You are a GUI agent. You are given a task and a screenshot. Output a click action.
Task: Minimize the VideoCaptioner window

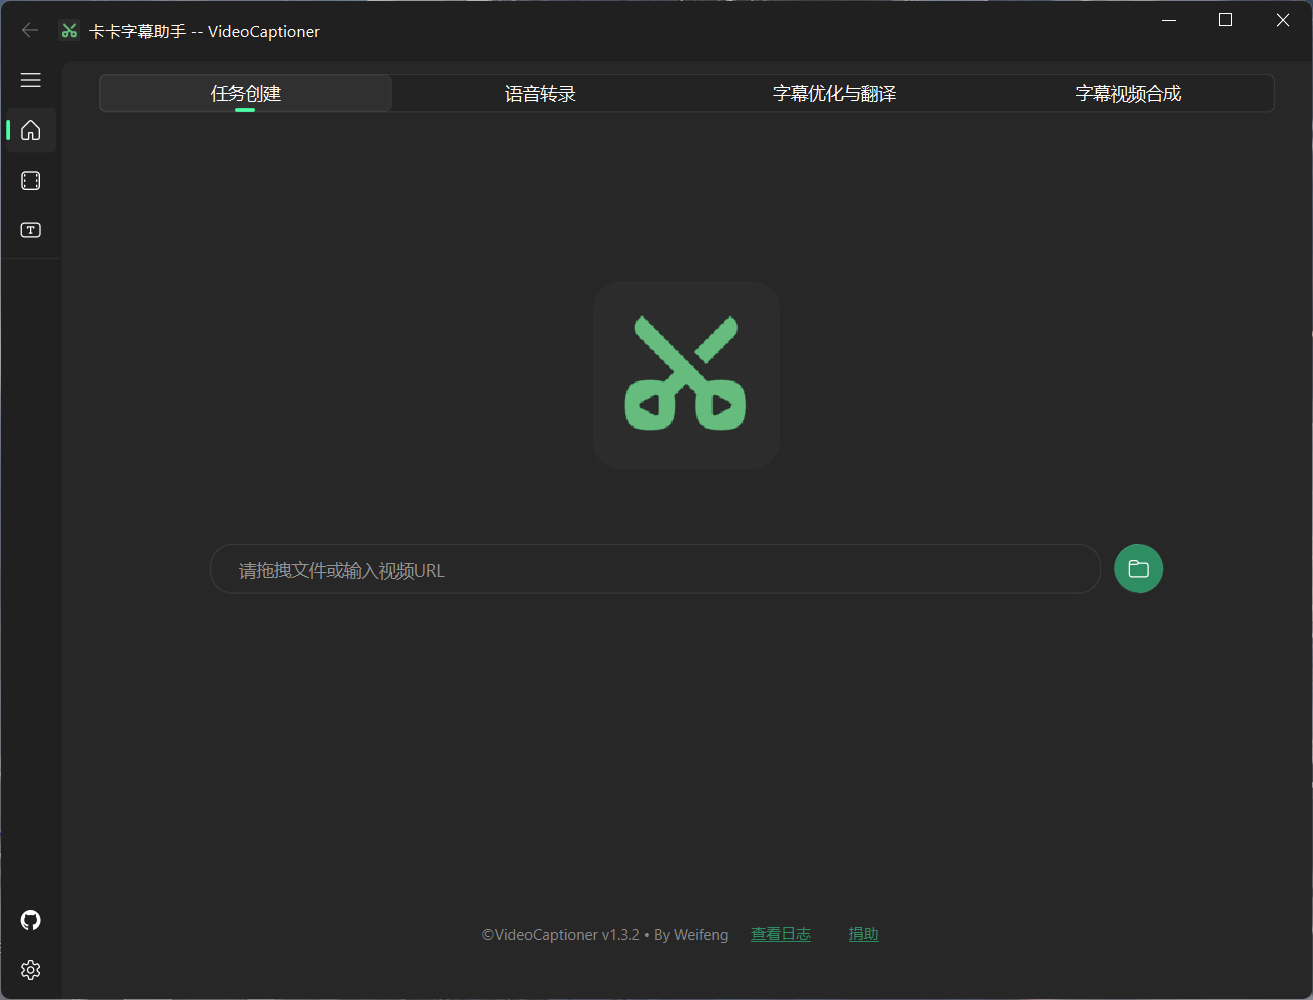point(1168,20)
